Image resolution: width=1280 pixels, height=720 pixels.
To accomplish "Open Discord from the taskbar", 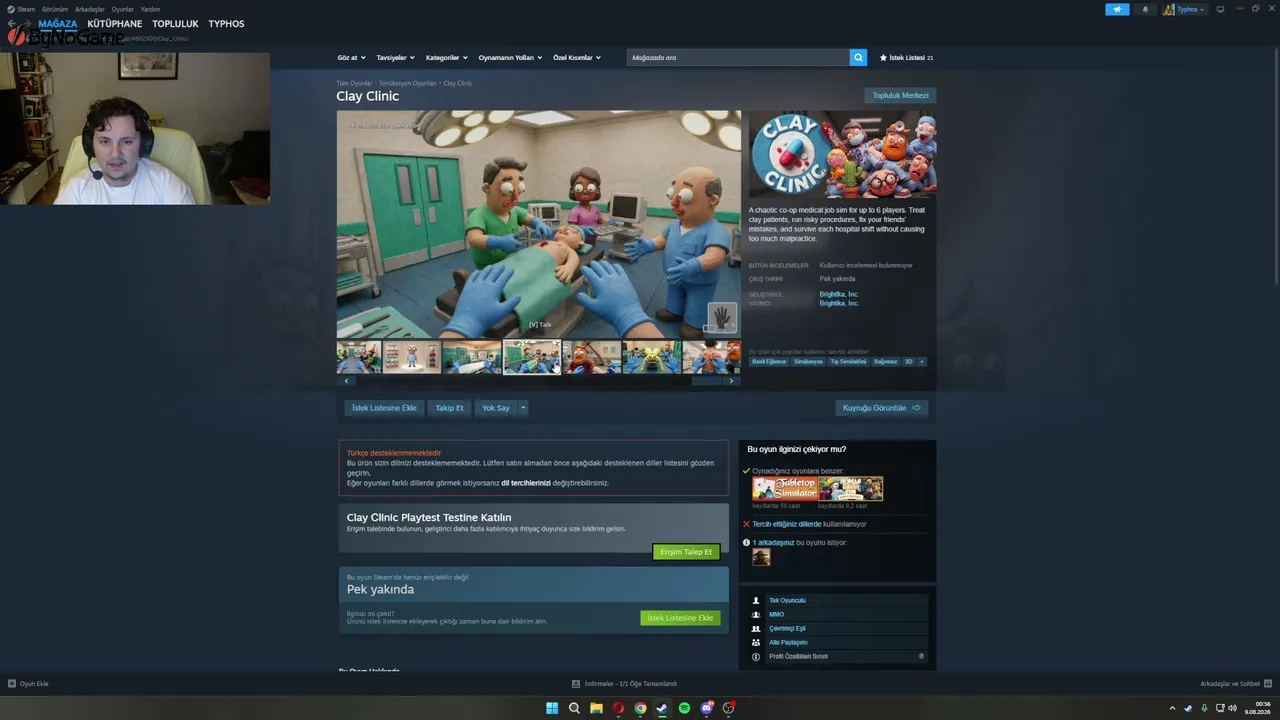I will point(707,708).
